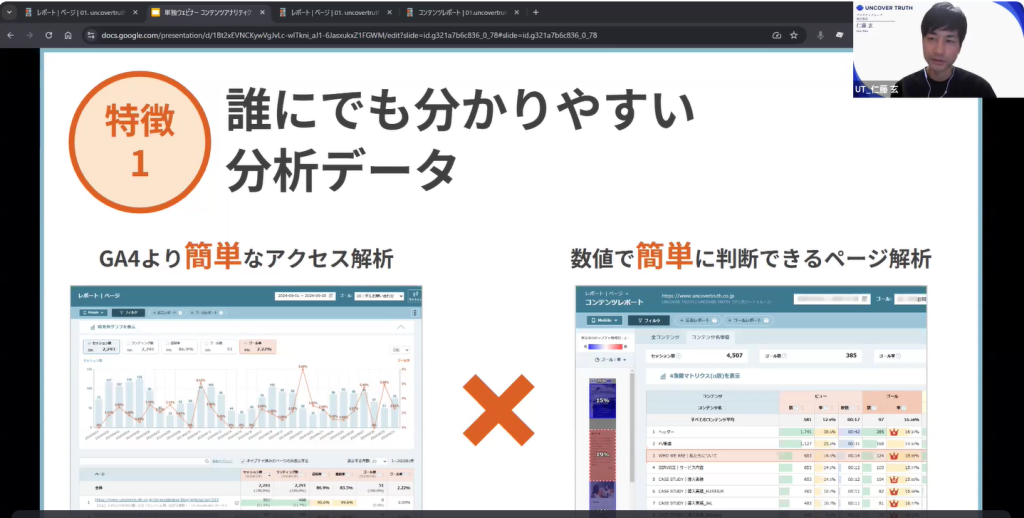Open the 日別 granularity dropdown above chart
Image resolution: width=1024 pixels, height=518 pixels.
pyautogui.click(x=400, y=350)
